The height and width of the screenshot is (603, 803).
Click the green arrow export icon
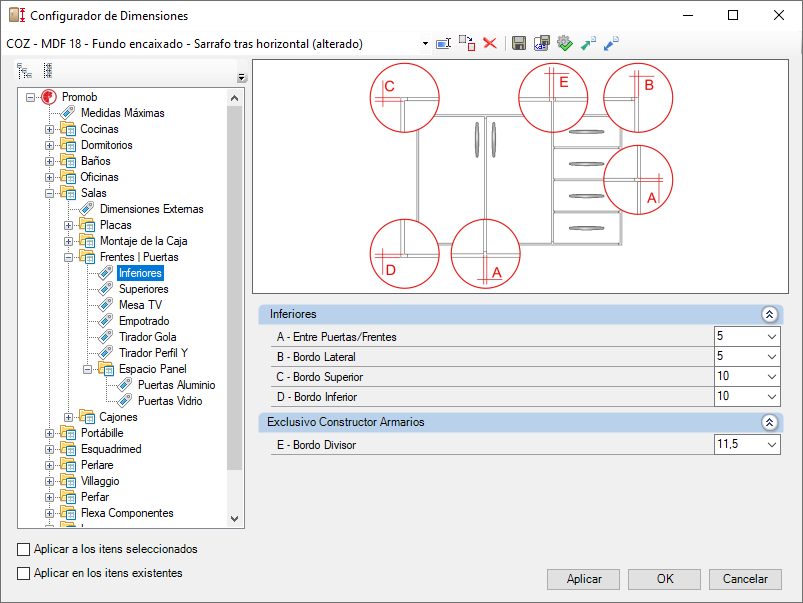click(588, 44)
